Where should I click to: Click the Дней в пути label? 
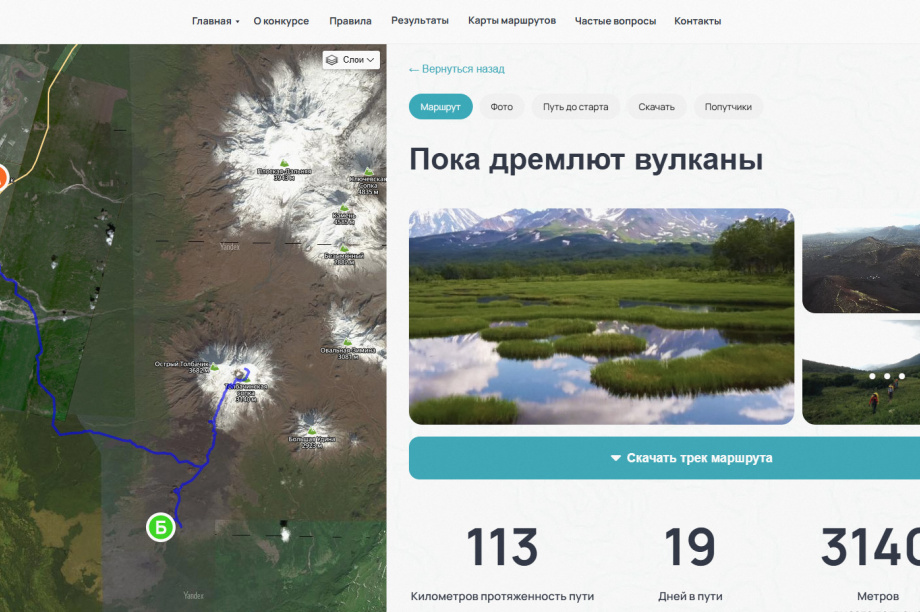tap(690, 596)
